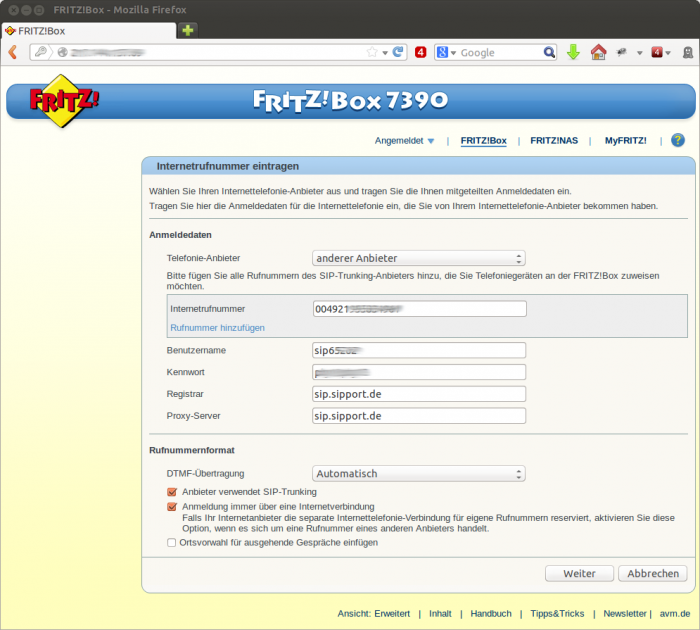Click the 'Rufnummer hinzufügen' link

[217, 327]
